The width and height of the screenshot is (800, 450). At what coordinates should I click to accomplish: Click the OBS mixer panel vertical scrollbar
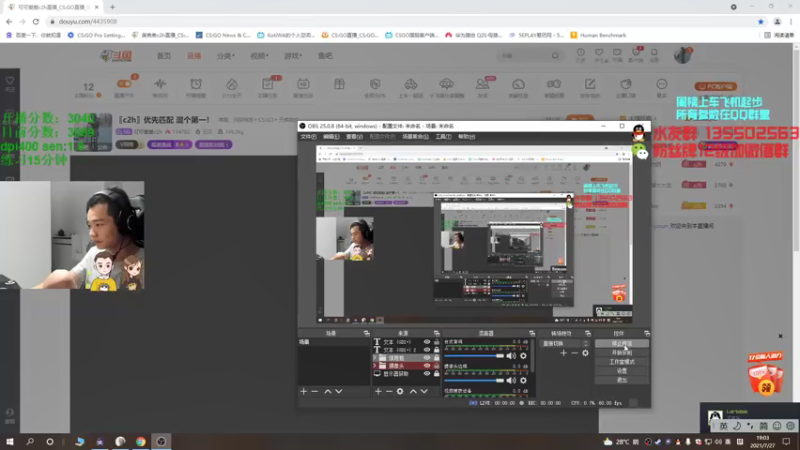coord(533,357)
